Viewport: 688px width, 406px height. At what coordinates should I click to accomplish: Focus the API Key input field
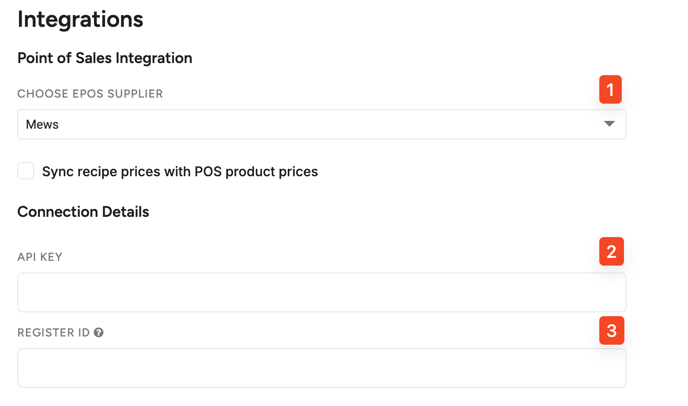(x=320, y=292)
